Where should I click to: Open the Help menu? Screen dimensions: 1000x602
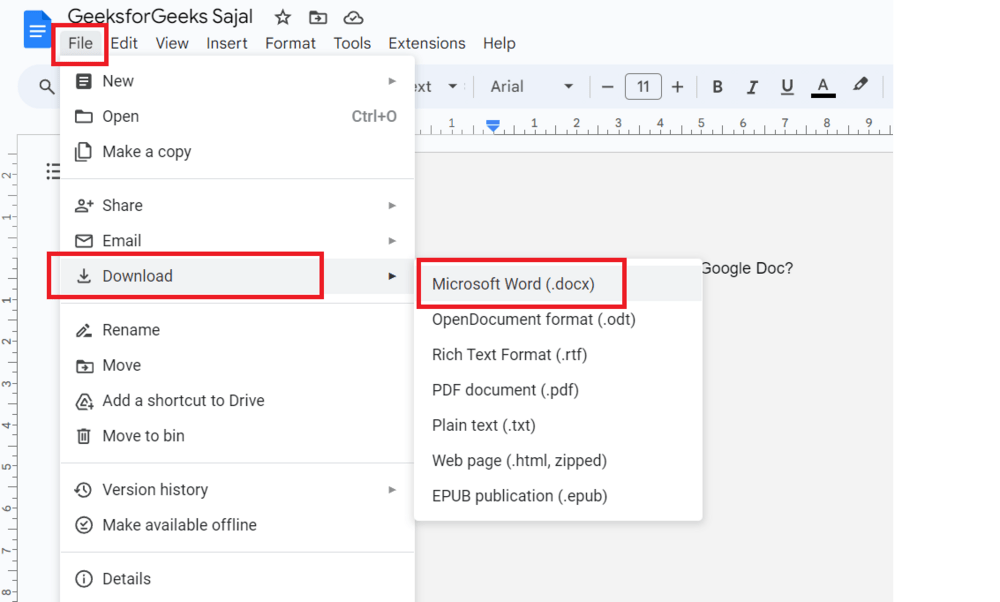tap(499, 43)
